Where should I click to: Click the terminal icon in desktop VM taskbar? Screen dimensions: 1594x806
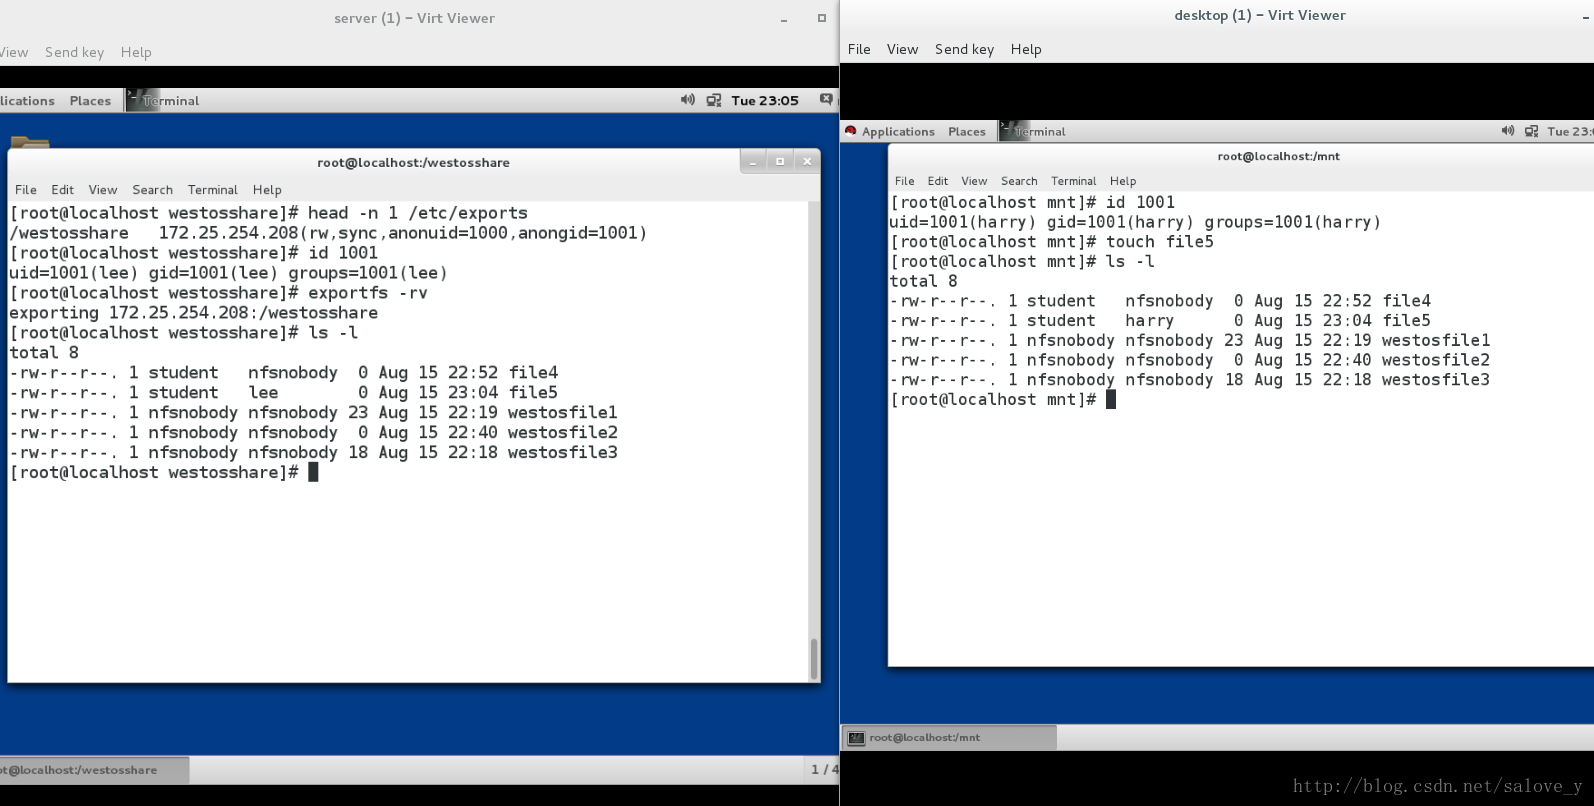(856, 738)
